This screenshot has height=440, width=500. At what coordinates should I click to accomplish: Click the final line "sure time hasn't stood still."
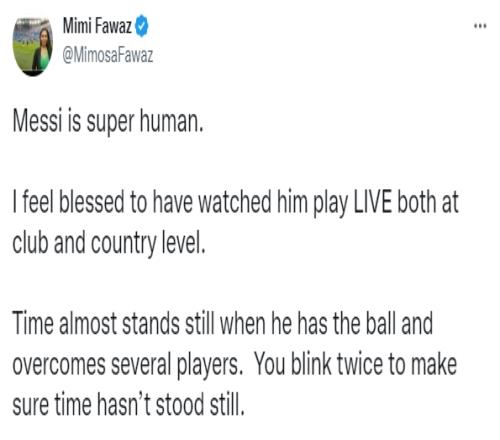pyautogui.click(x=128, y=404)
